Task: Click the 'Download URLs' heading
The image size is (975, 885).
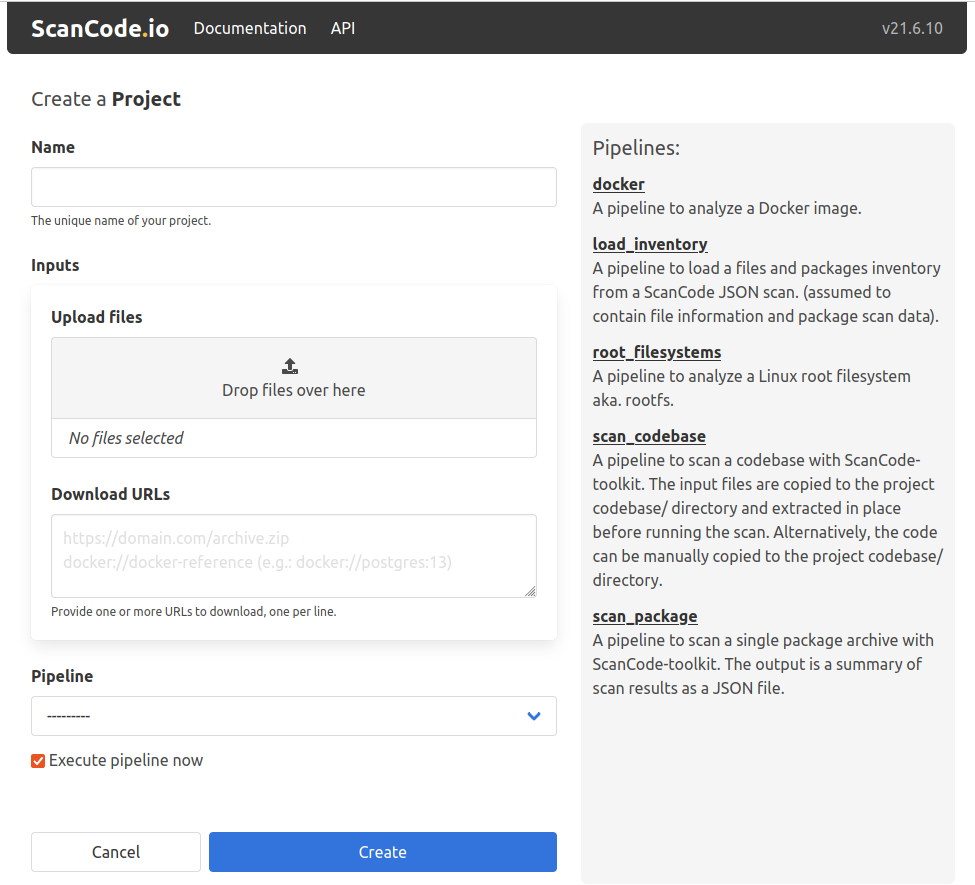Action: [110, 494]
